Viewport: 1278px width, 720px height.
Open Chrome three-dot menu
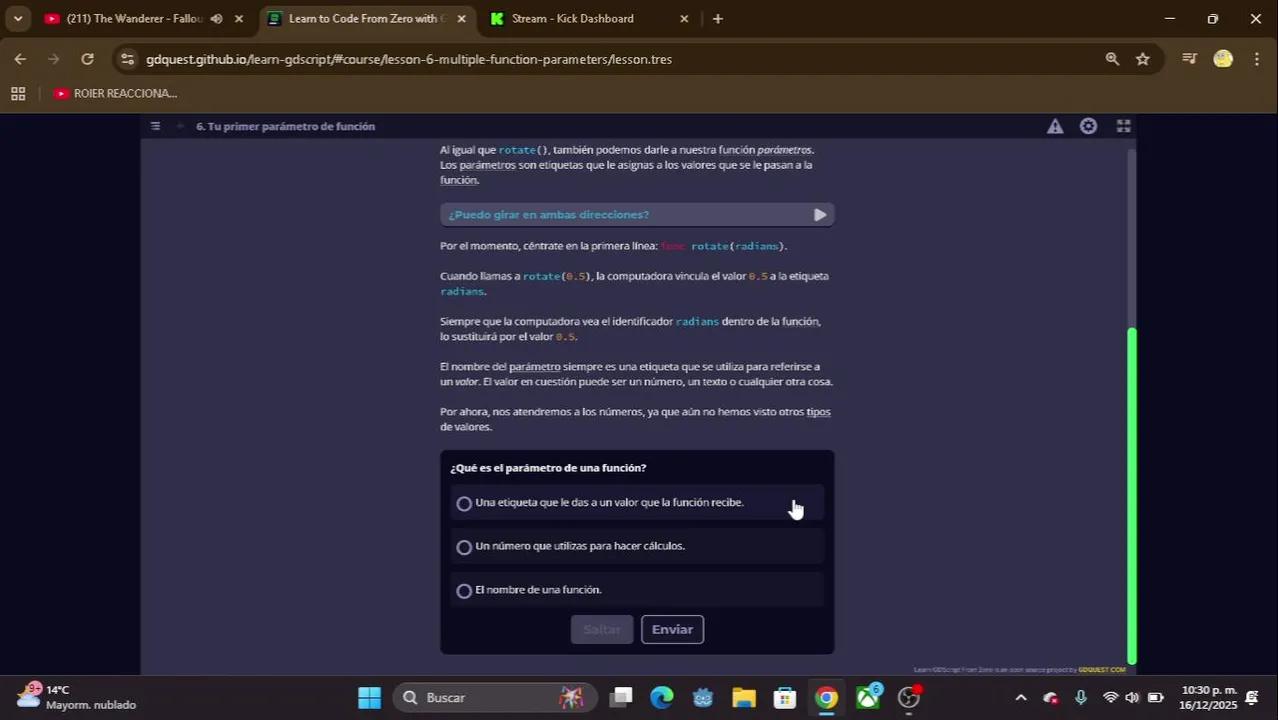click(1256, 59)
